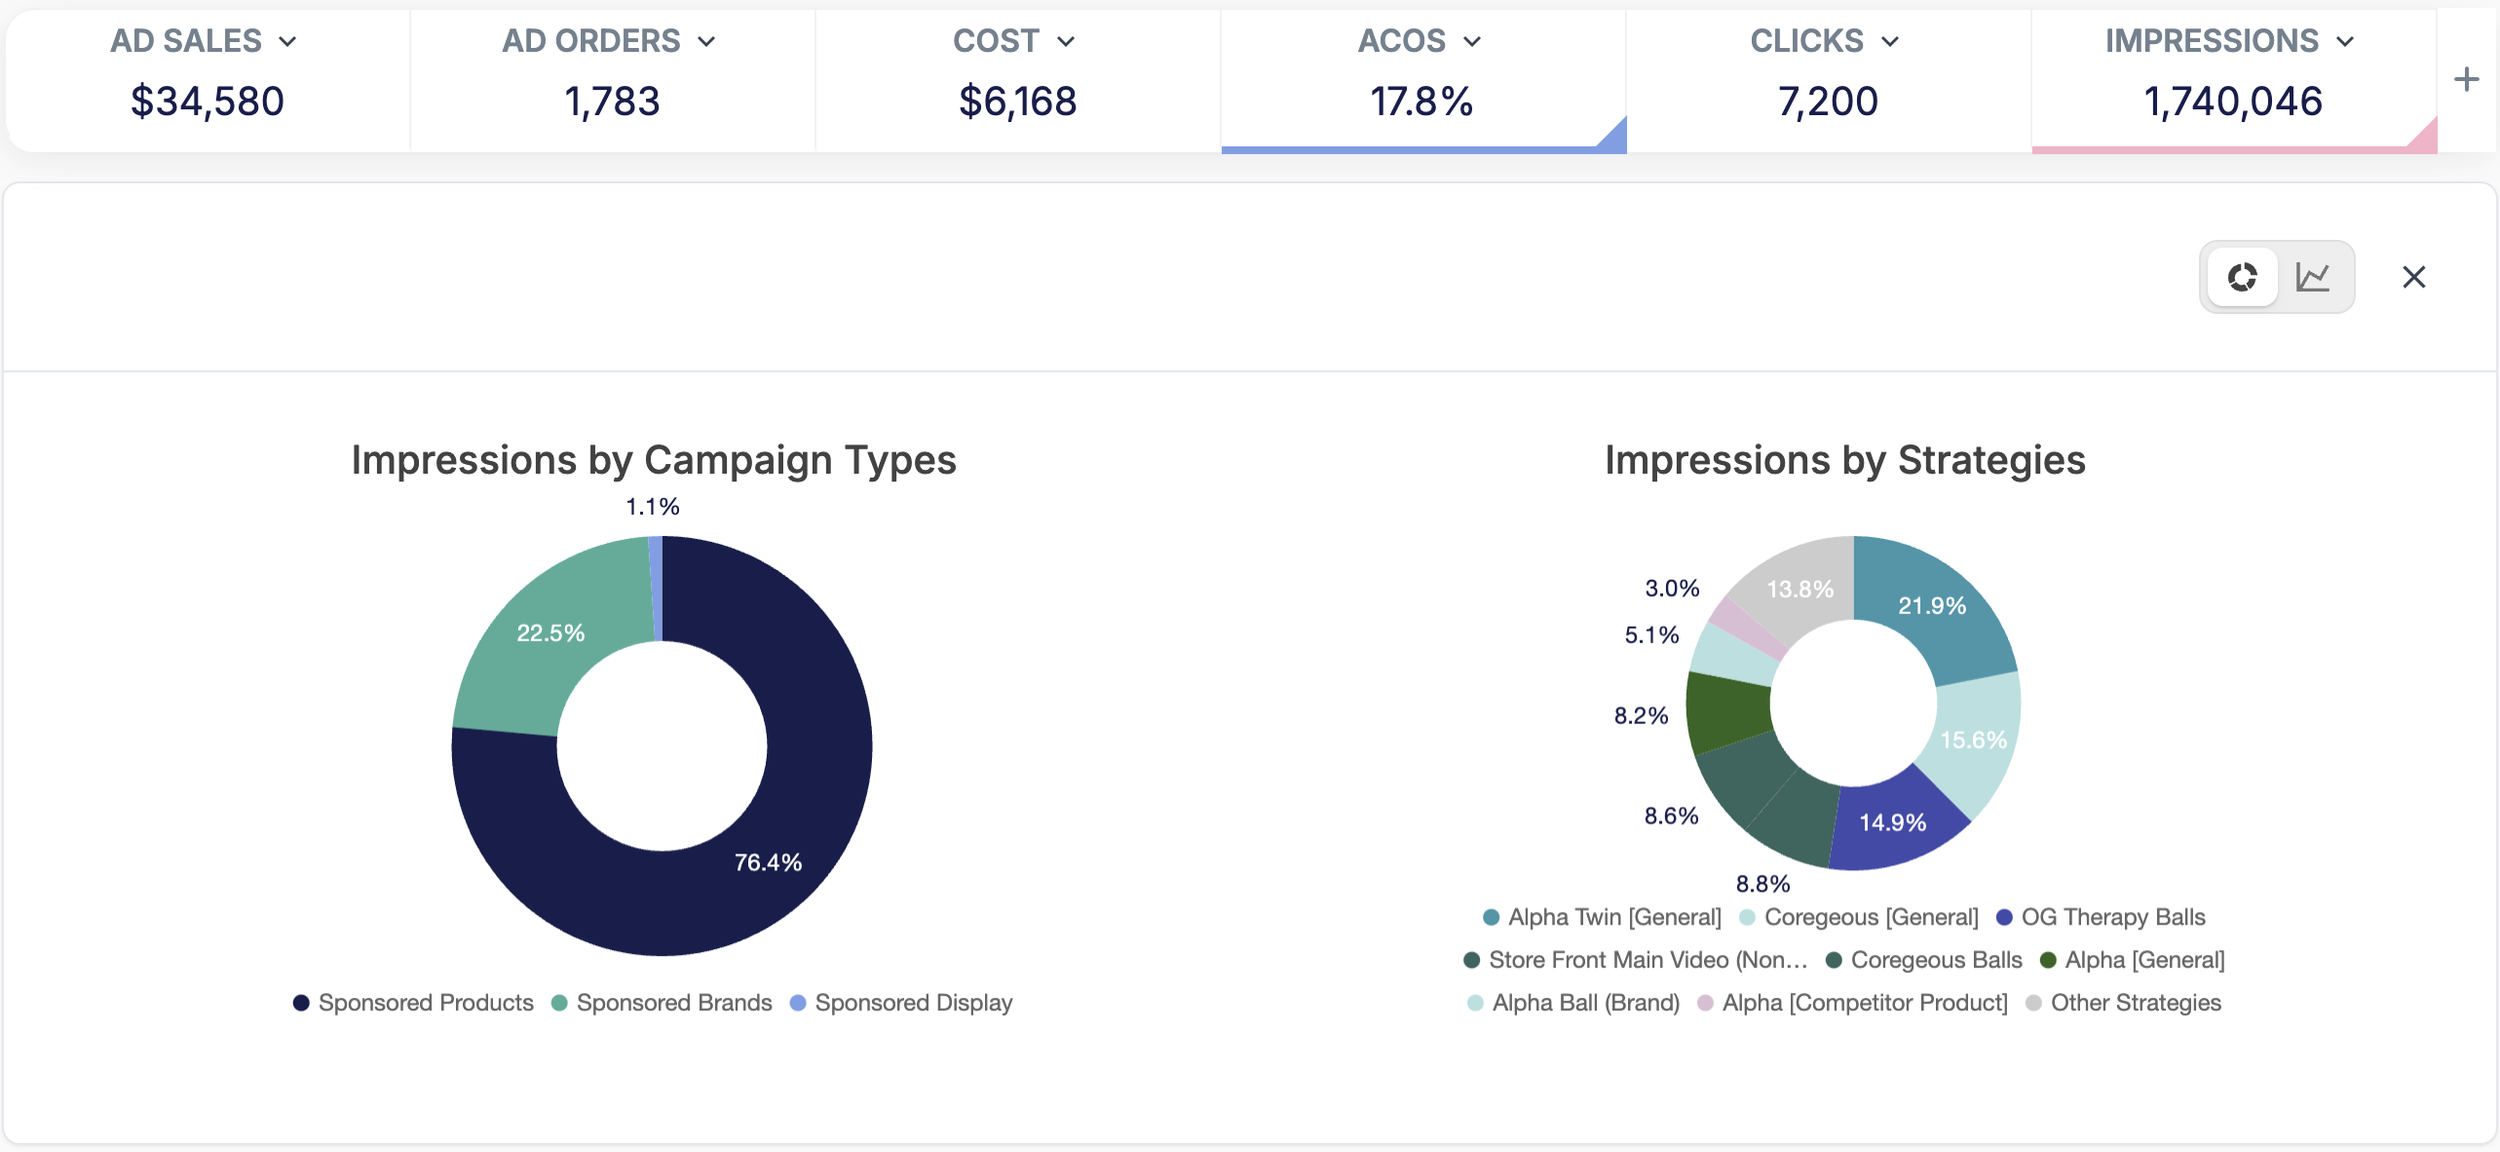Image resolution: width=2500 pixels, height=1152 pixels.
Task: Select the ACOS metric card
Action: [1421, 100]
